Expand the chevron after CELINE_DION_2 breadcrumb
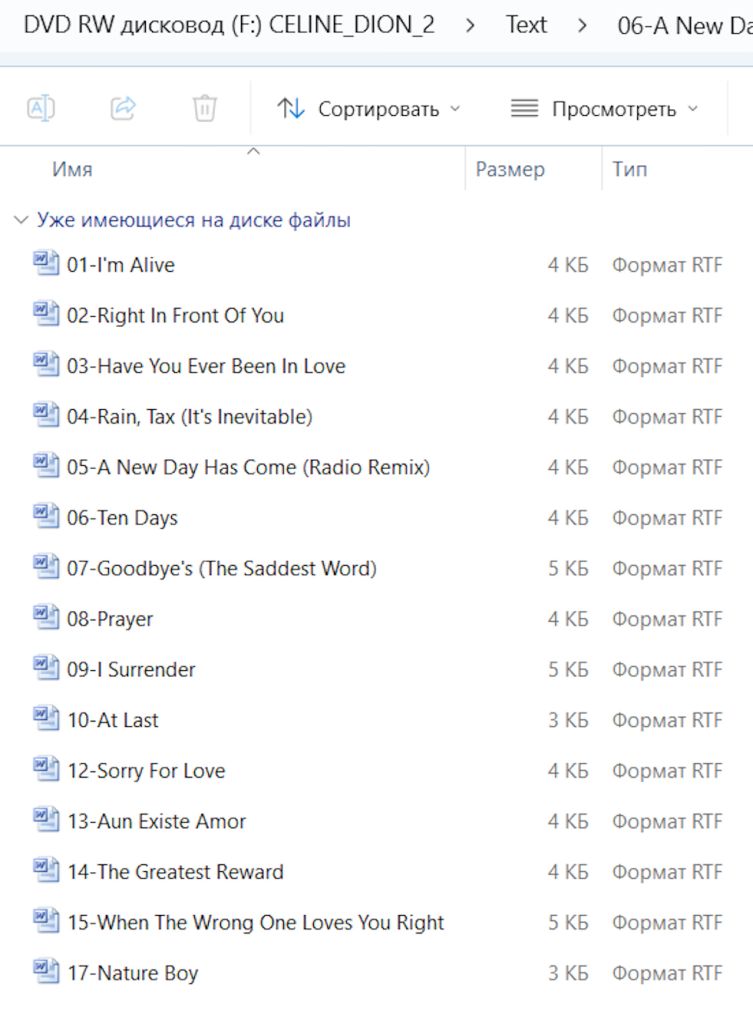This screenshot has width=753, height=1024. 470,26
